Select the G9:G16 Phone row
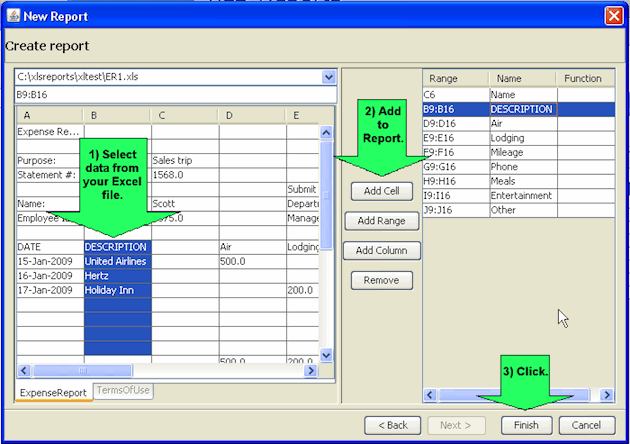The width and height of the screenshot is (630, 444). click(x=519, y=167)
